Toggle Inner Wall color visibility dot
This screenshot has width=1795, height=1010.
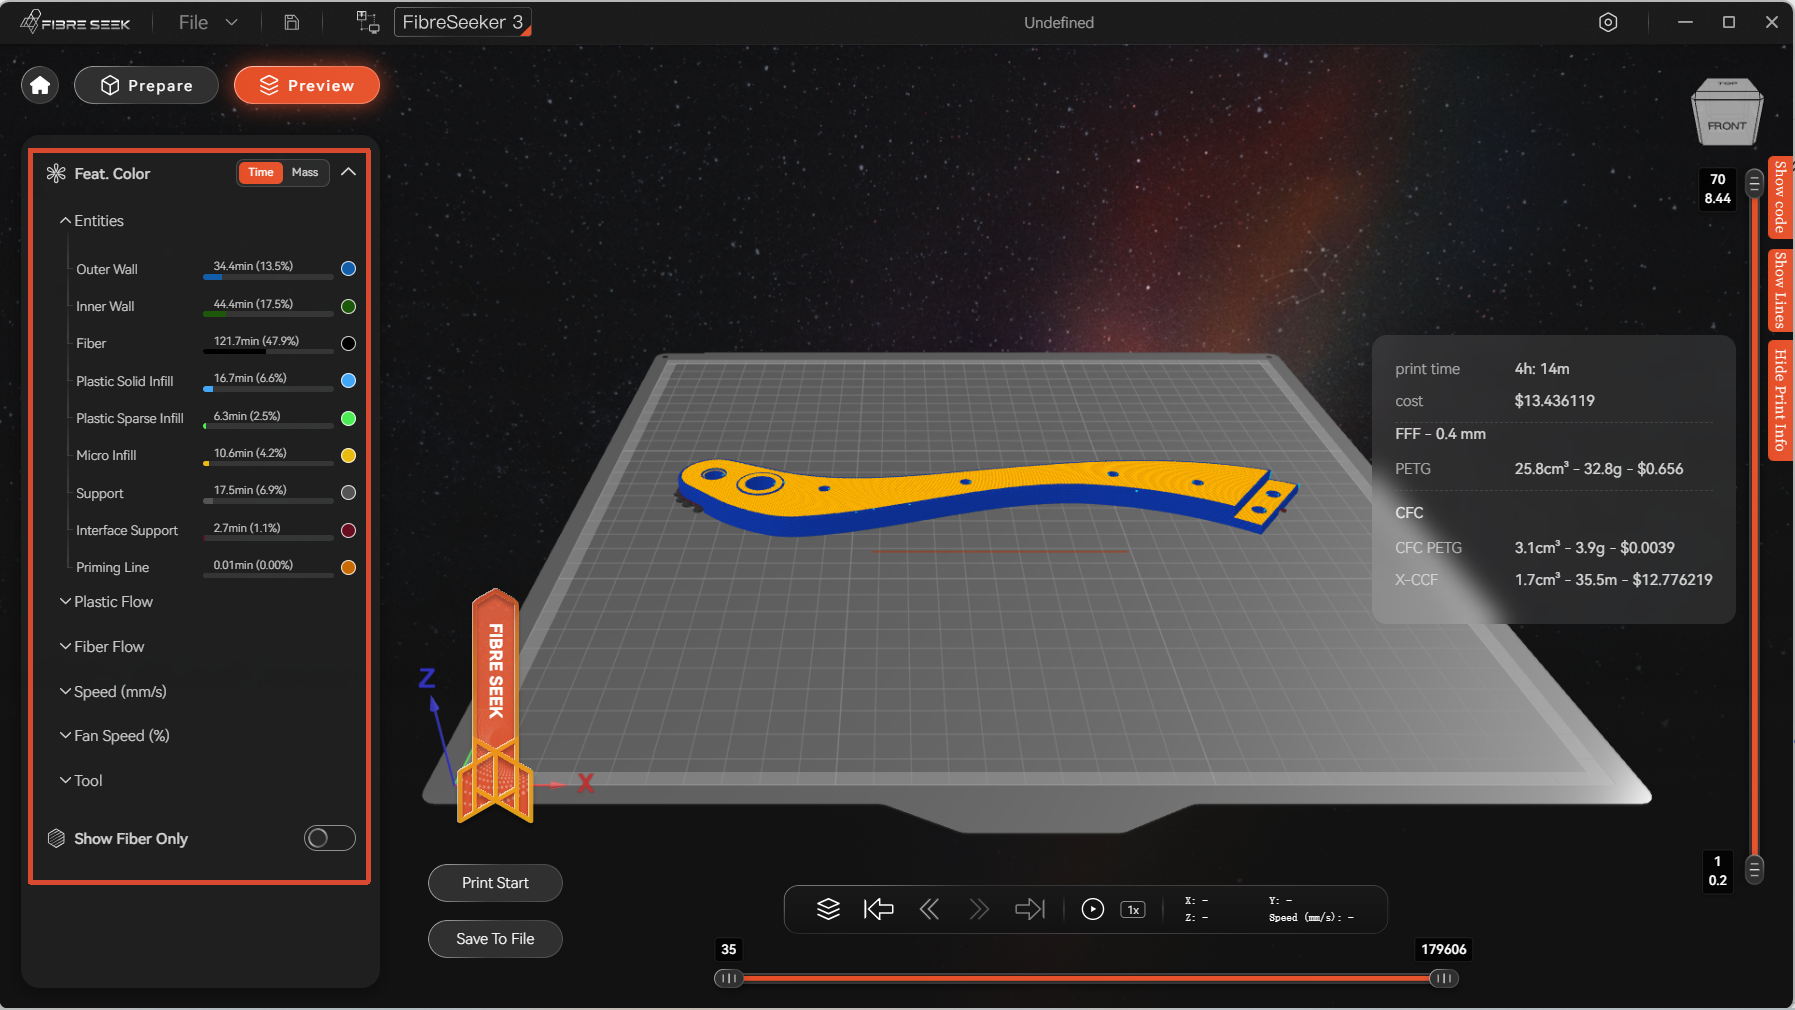pyautogui.click(x=348, y=306)
